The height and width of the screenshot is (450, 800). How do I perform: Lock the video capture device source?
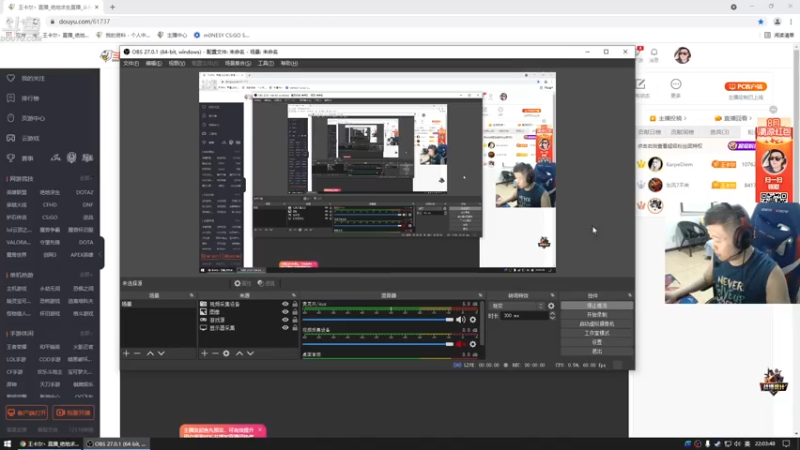pos(294,304)
